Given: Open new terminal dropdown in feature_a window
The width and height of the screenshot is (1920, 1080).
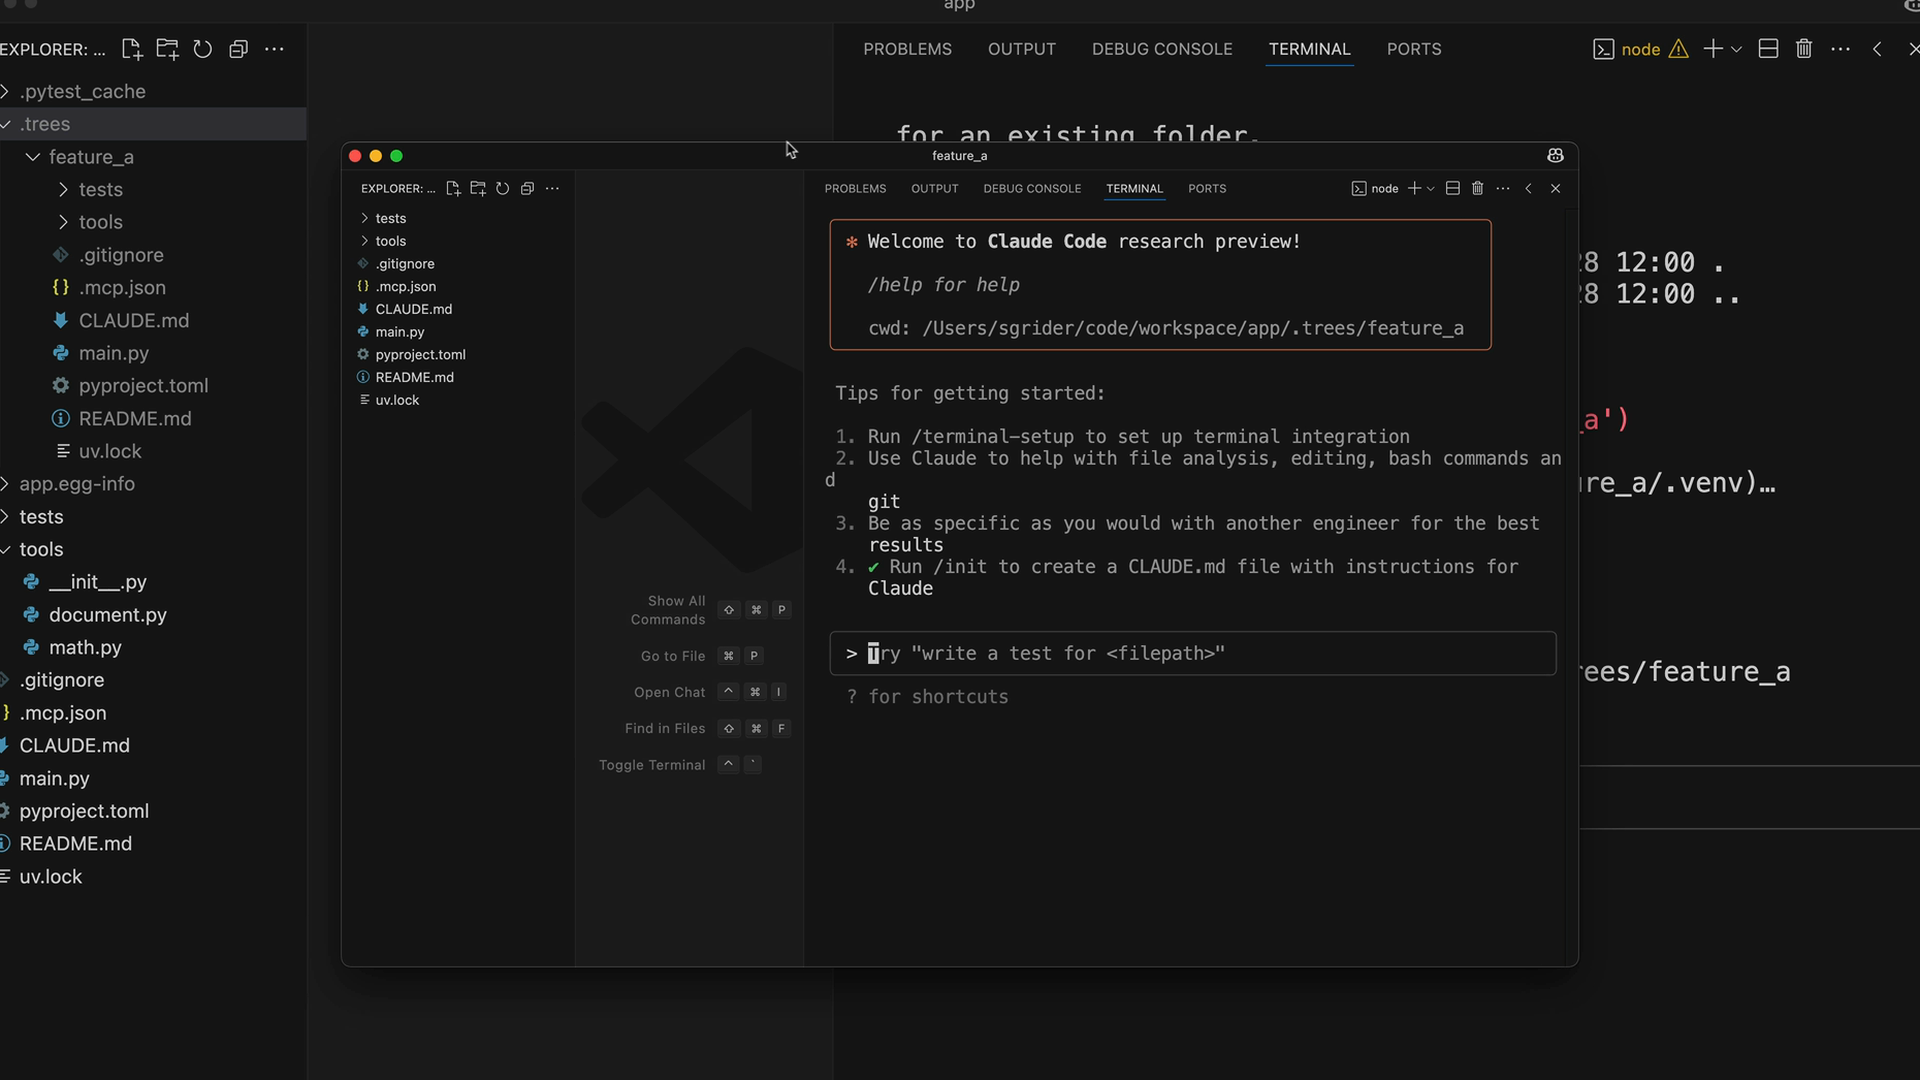Looking at the screenshot, I should point(1431,188).
